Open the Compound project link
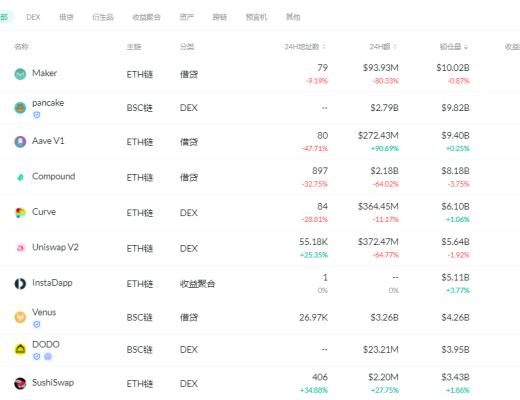Viewport: 520px width, 400px height. (x=53, y=176)
